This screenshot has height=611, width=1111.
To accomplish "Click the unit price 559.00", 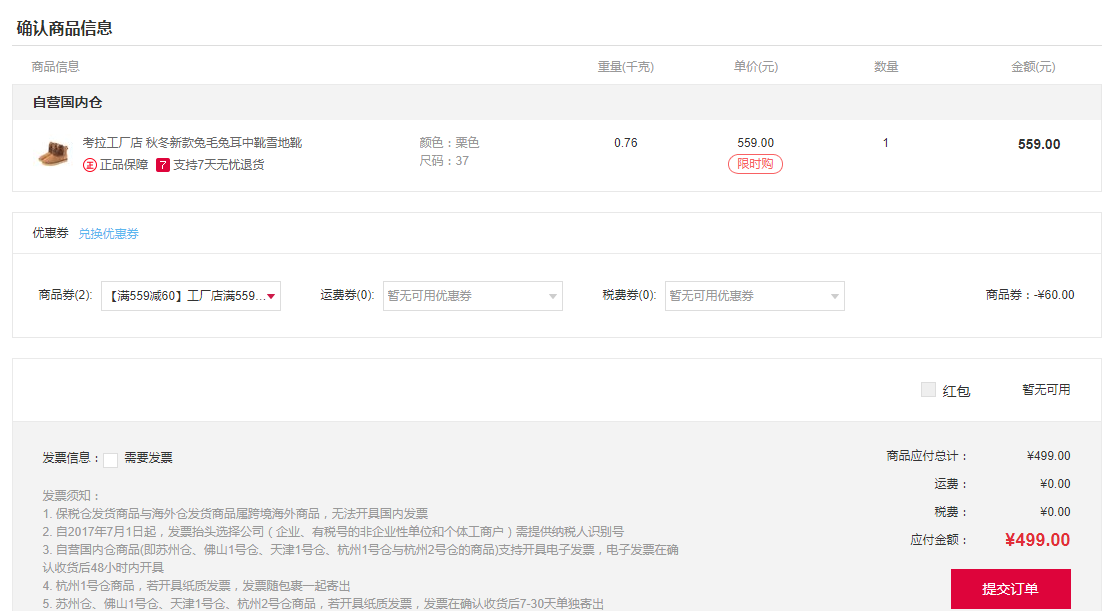I will click(x=755, y=142).
